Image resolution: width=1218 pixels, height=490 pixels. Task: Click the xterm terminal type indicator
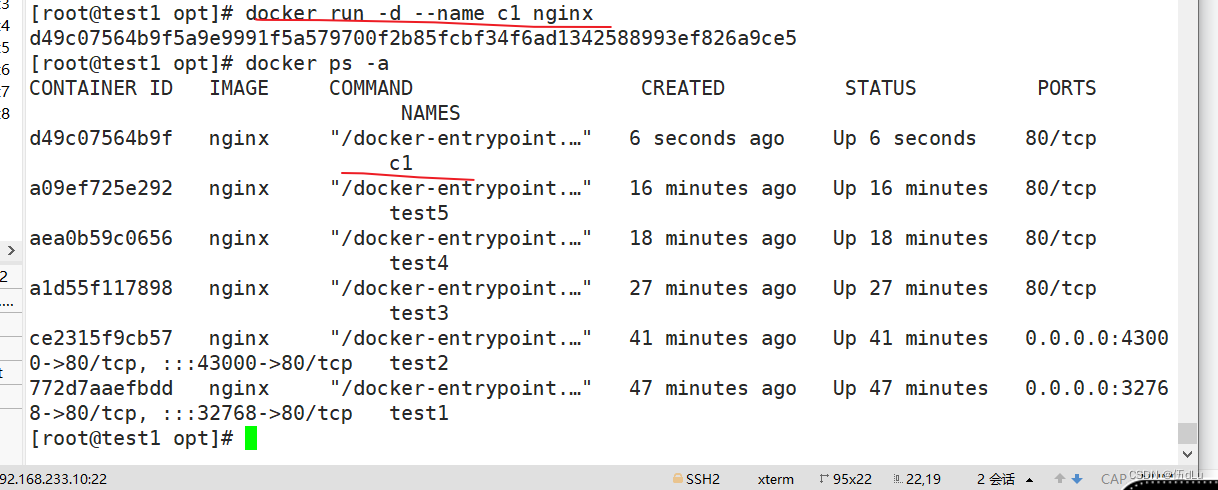tap(776, 479)
